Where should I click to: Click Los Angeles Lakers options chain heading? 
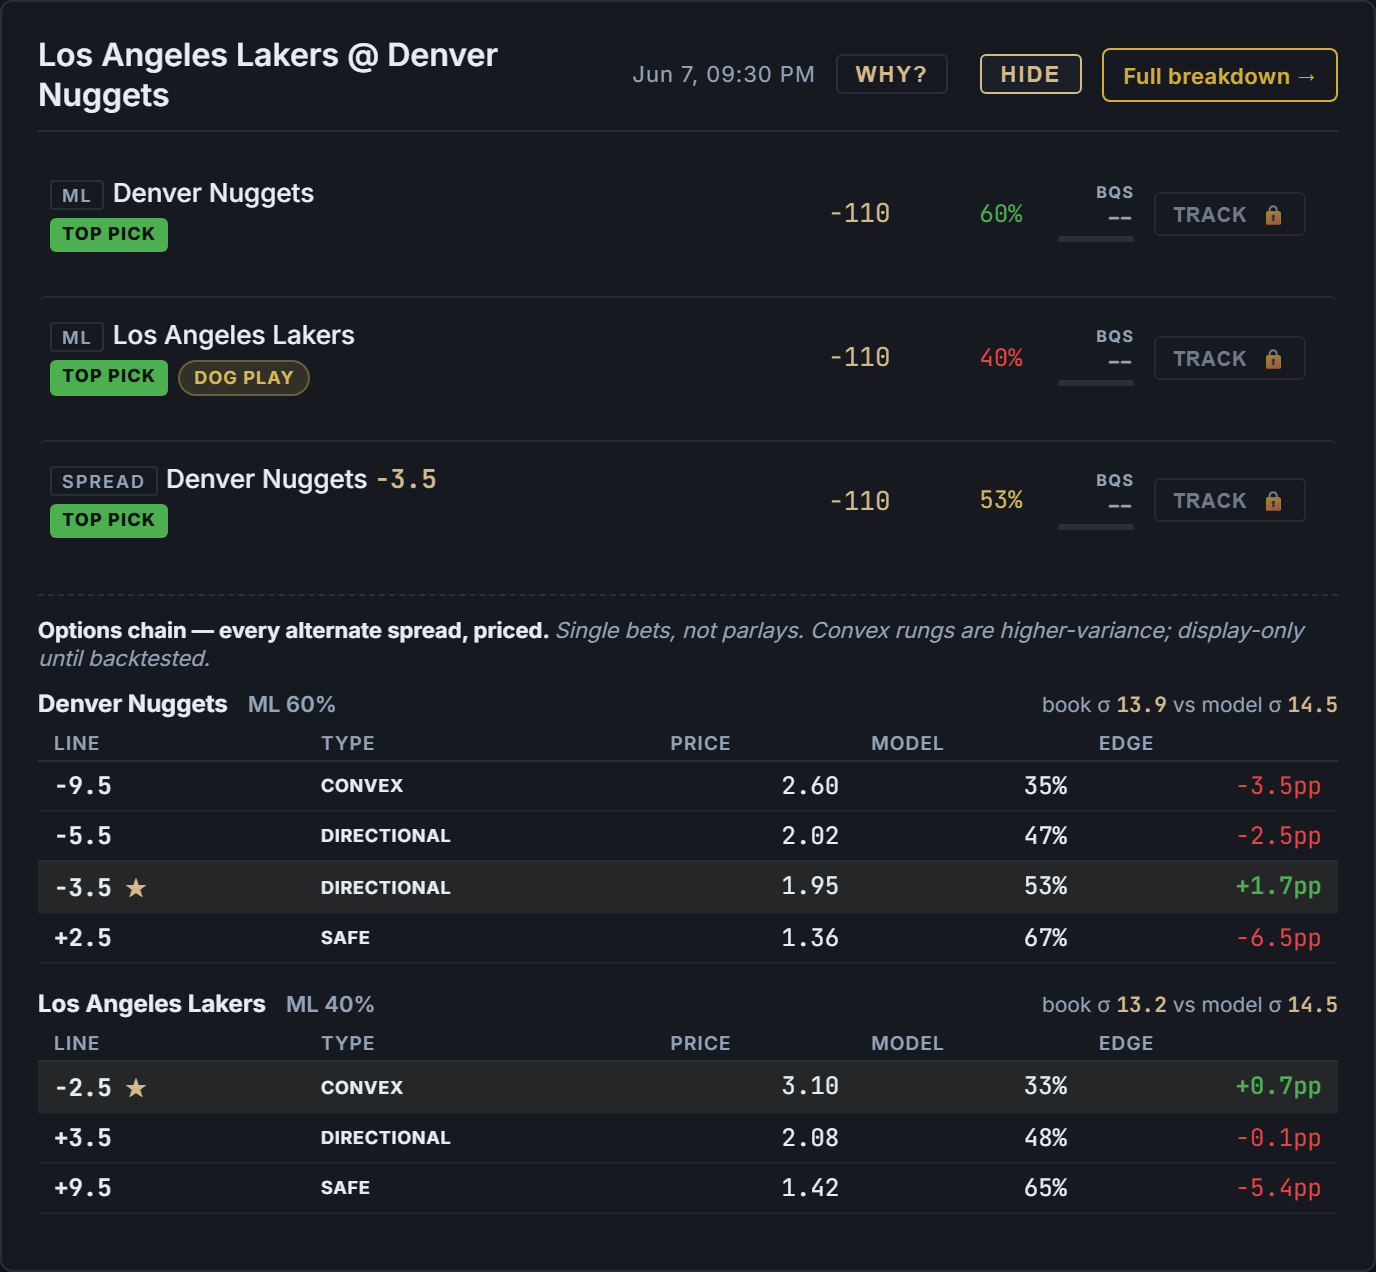pyautogui.click(x=152, y=1004)
